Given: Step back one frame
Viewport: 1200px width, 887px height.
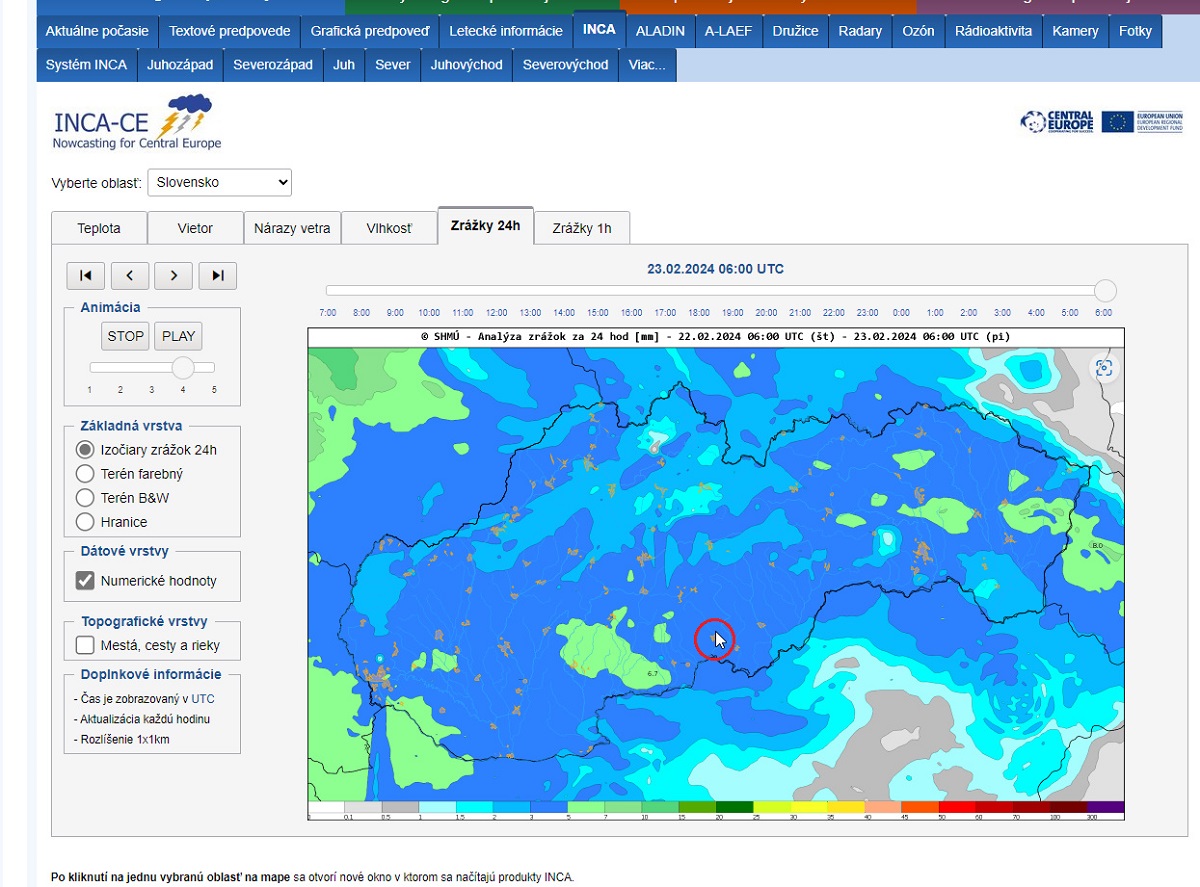Looking at the screenshot, I should [130, 276].
